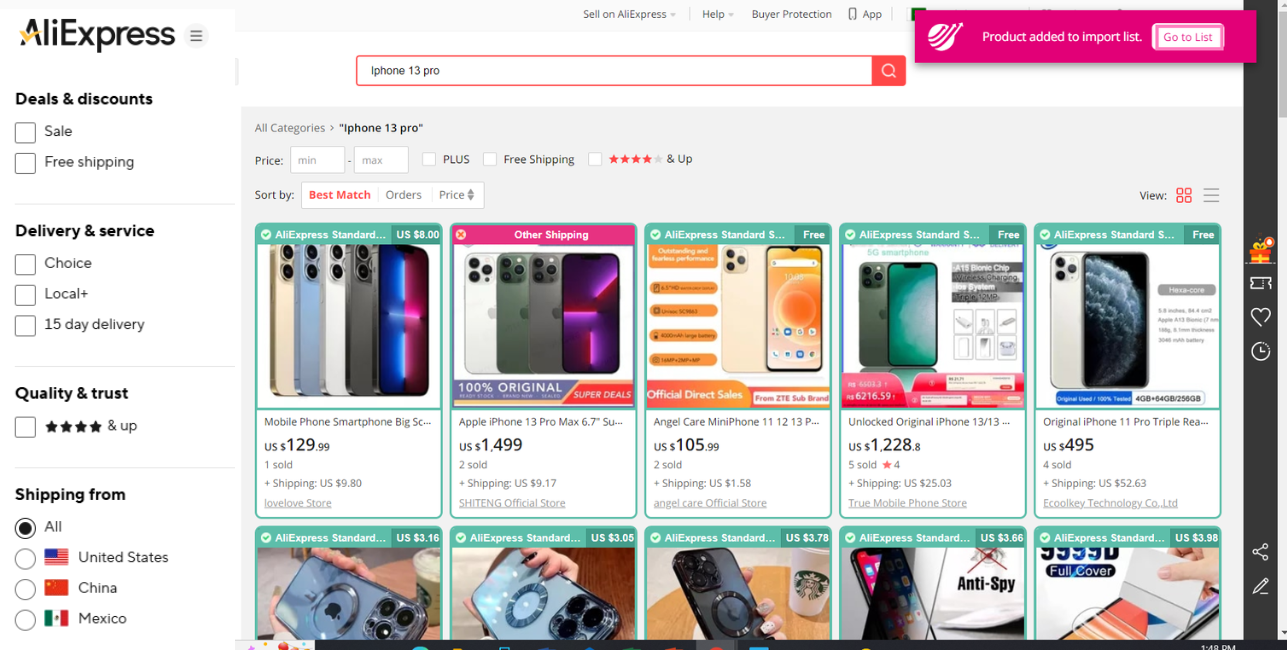Open lovelove Store link
Screen dimensions: 1287x660
298,503
